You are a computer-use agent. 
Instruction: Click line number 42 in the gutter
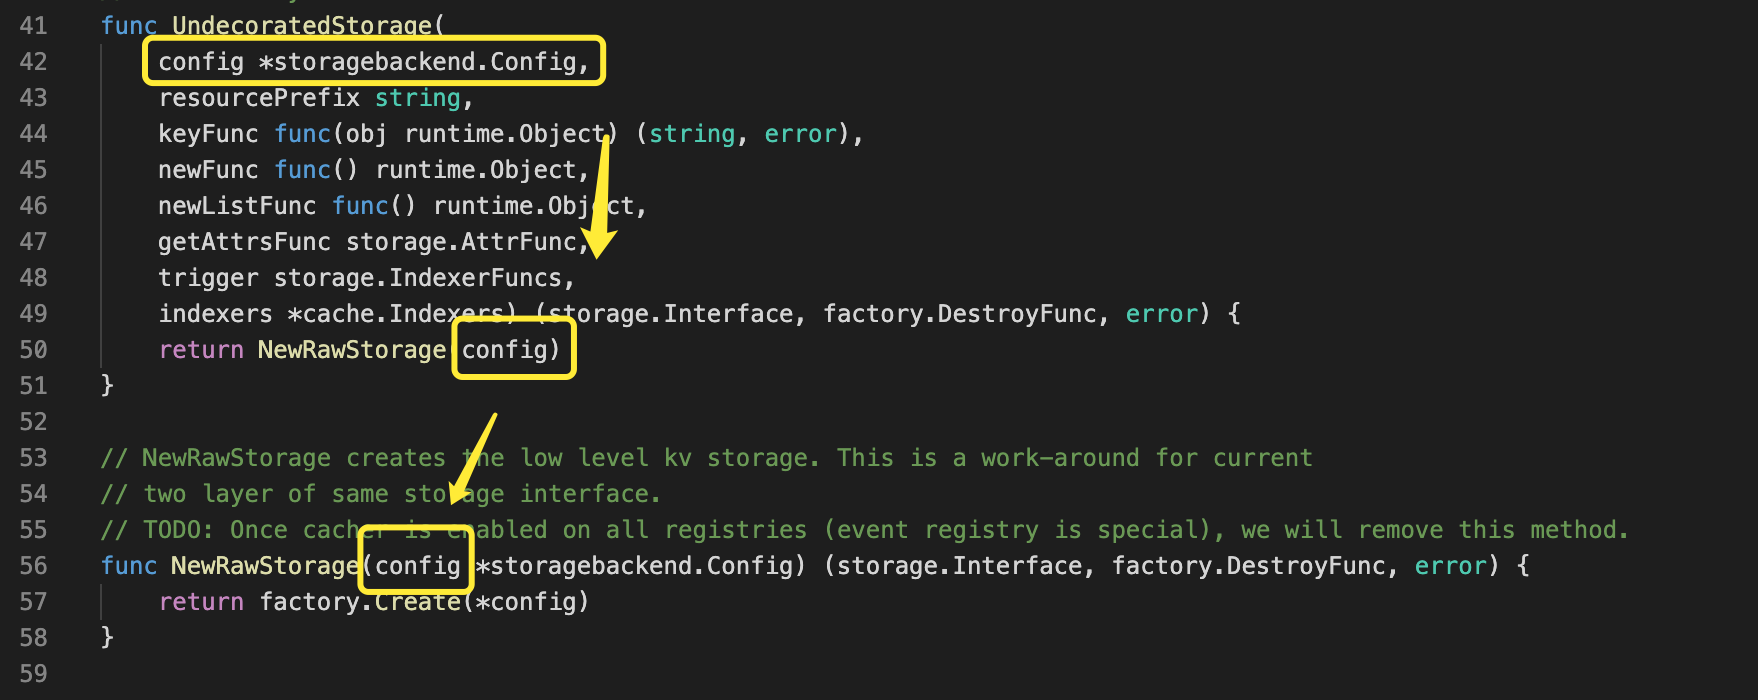tap(33, 62)
